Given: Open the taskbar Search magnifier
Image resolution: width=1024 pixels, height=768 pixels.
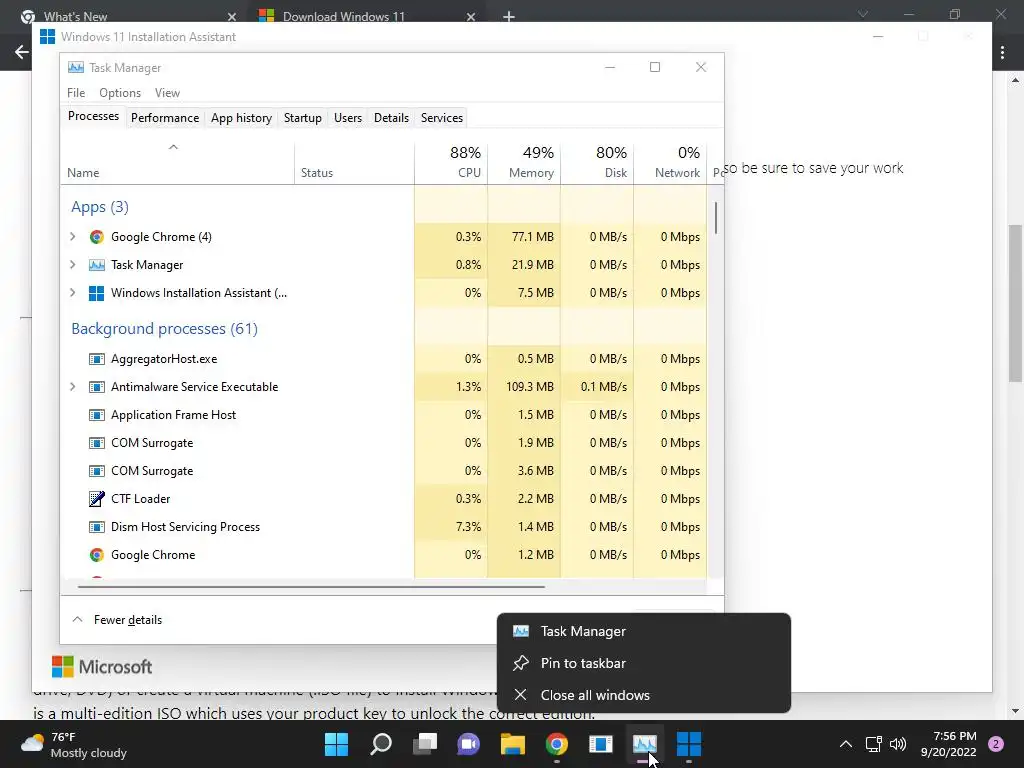Looking at the screenshot, I should (381, 744).
